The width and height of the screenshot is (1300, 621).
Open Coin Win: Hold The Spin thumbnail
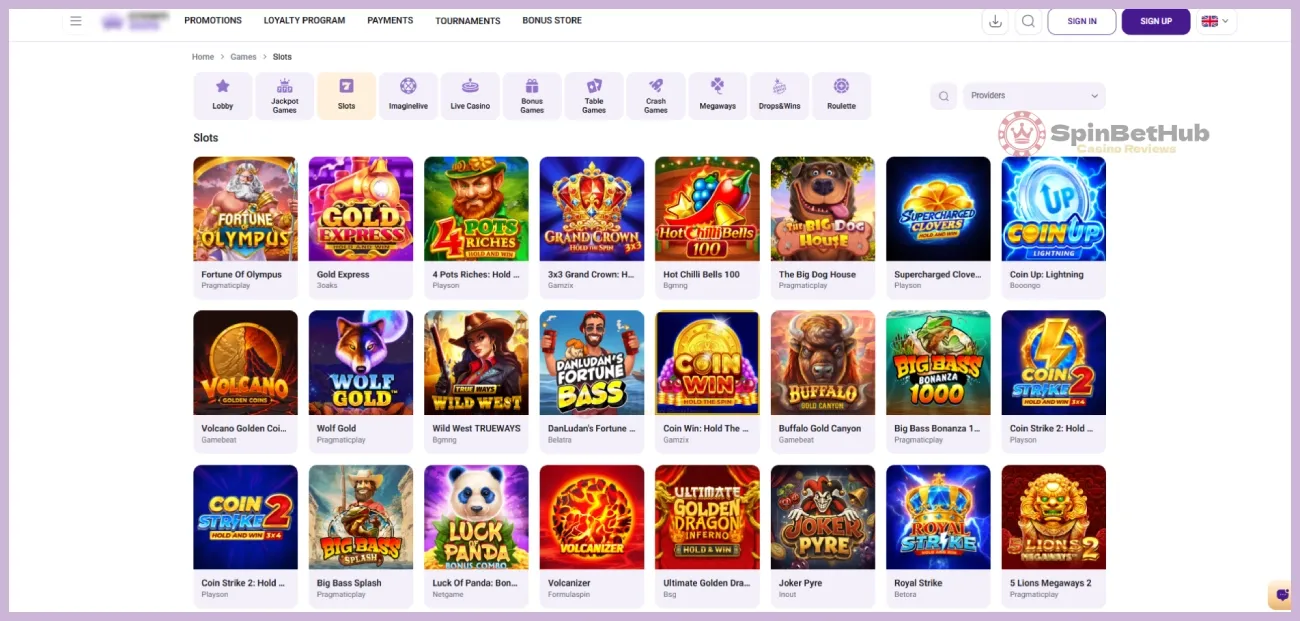click(707, 363)
